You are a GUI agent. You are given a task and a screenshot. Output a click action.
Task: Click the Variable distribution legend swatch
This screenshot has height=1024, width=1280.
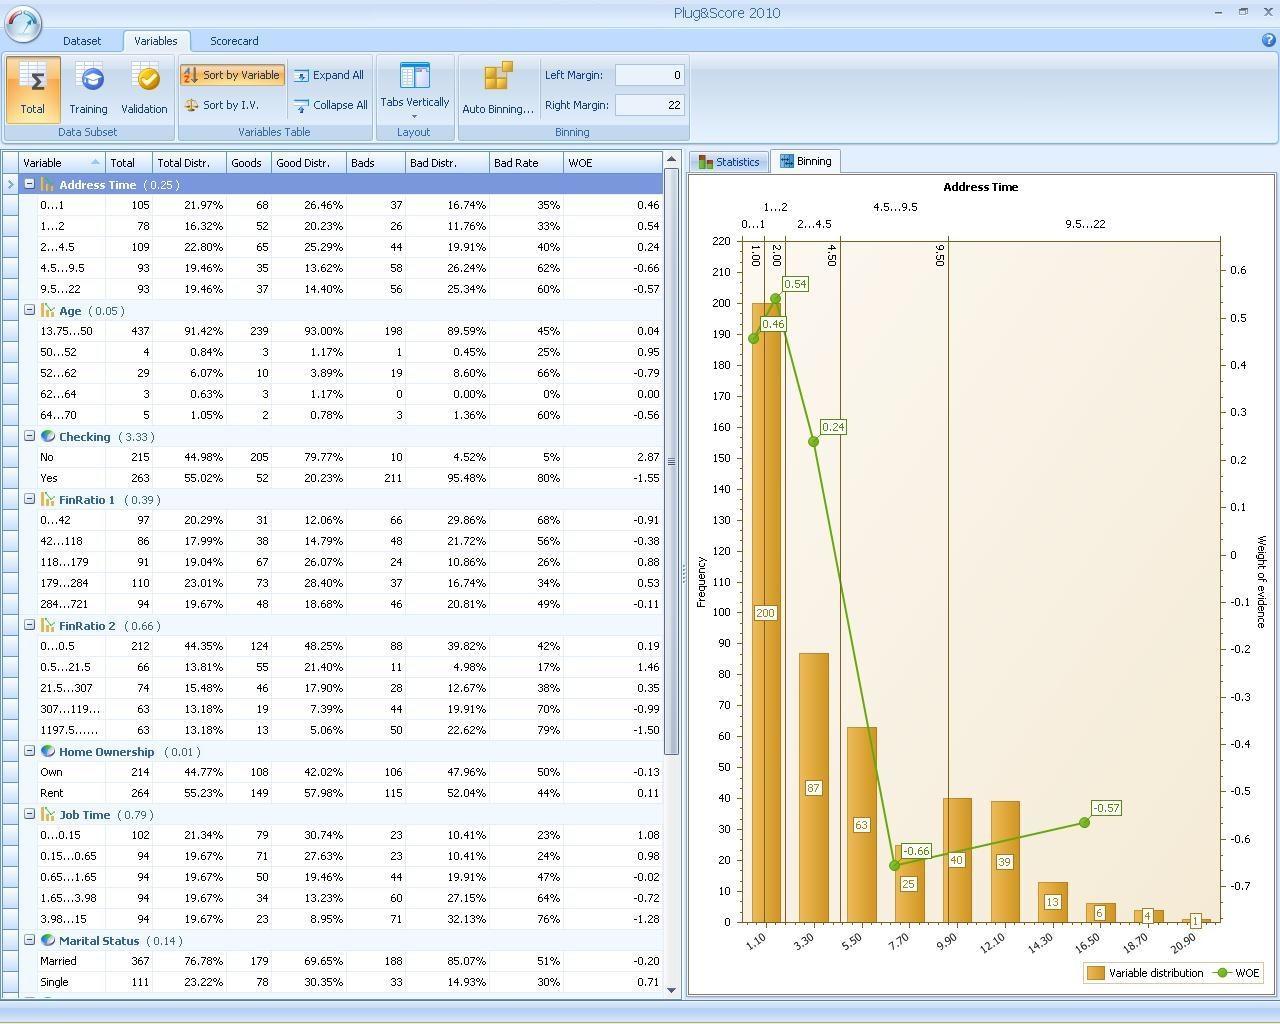click(x=1095, y=973)
